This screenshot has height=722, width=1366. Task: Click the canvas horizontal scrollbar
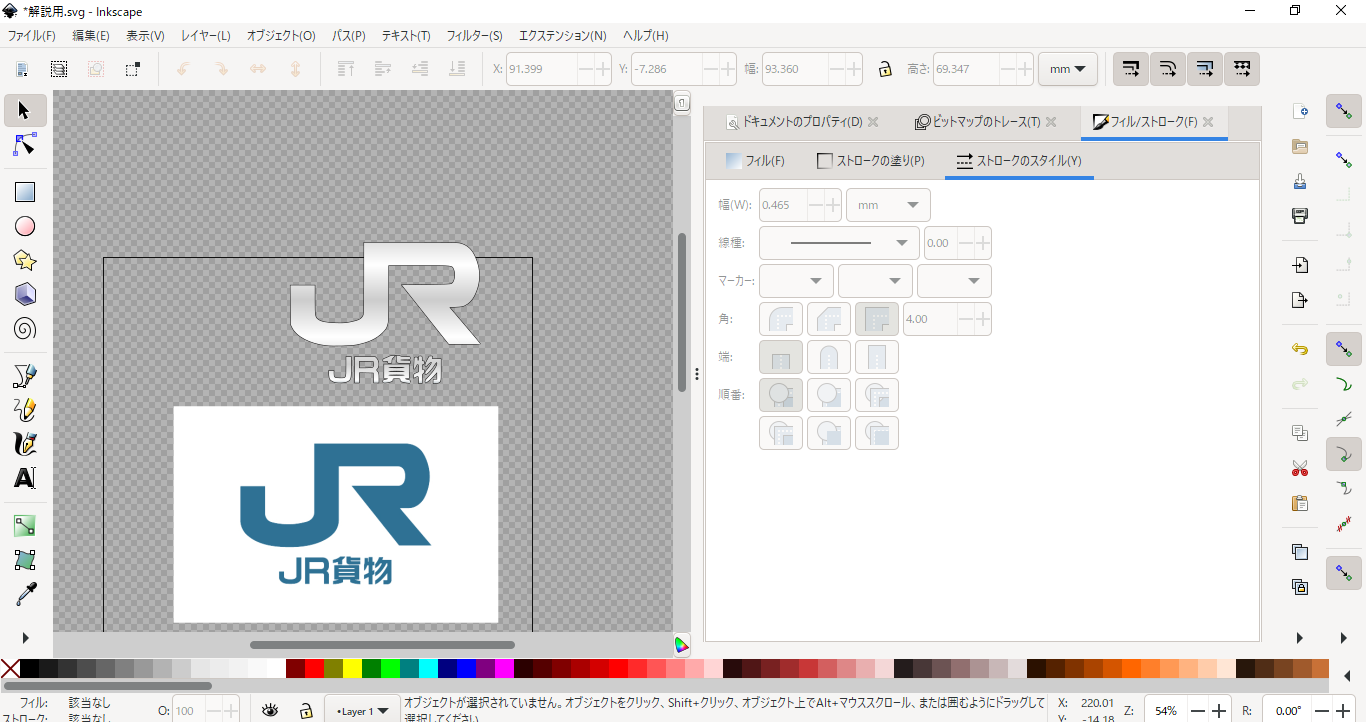pos(382,645)
